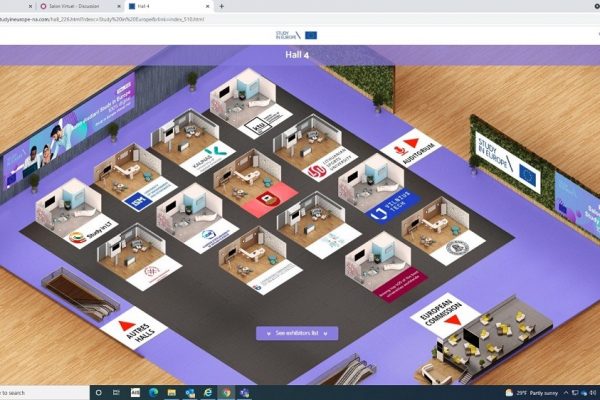Open Microsoft Teams from taskbar

[245, 393]
